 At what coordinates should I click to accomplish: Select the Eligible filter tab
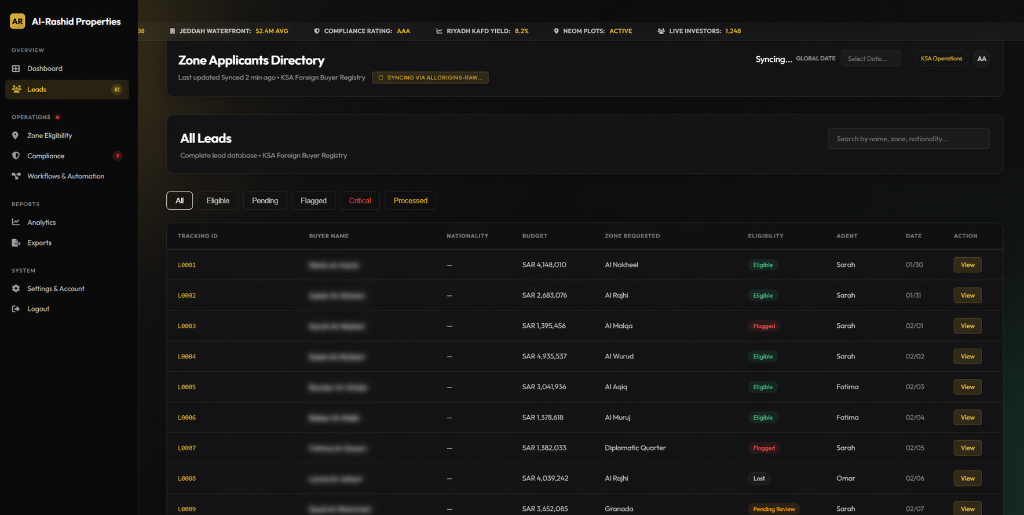pyautogui.click(x=218, y=201)
